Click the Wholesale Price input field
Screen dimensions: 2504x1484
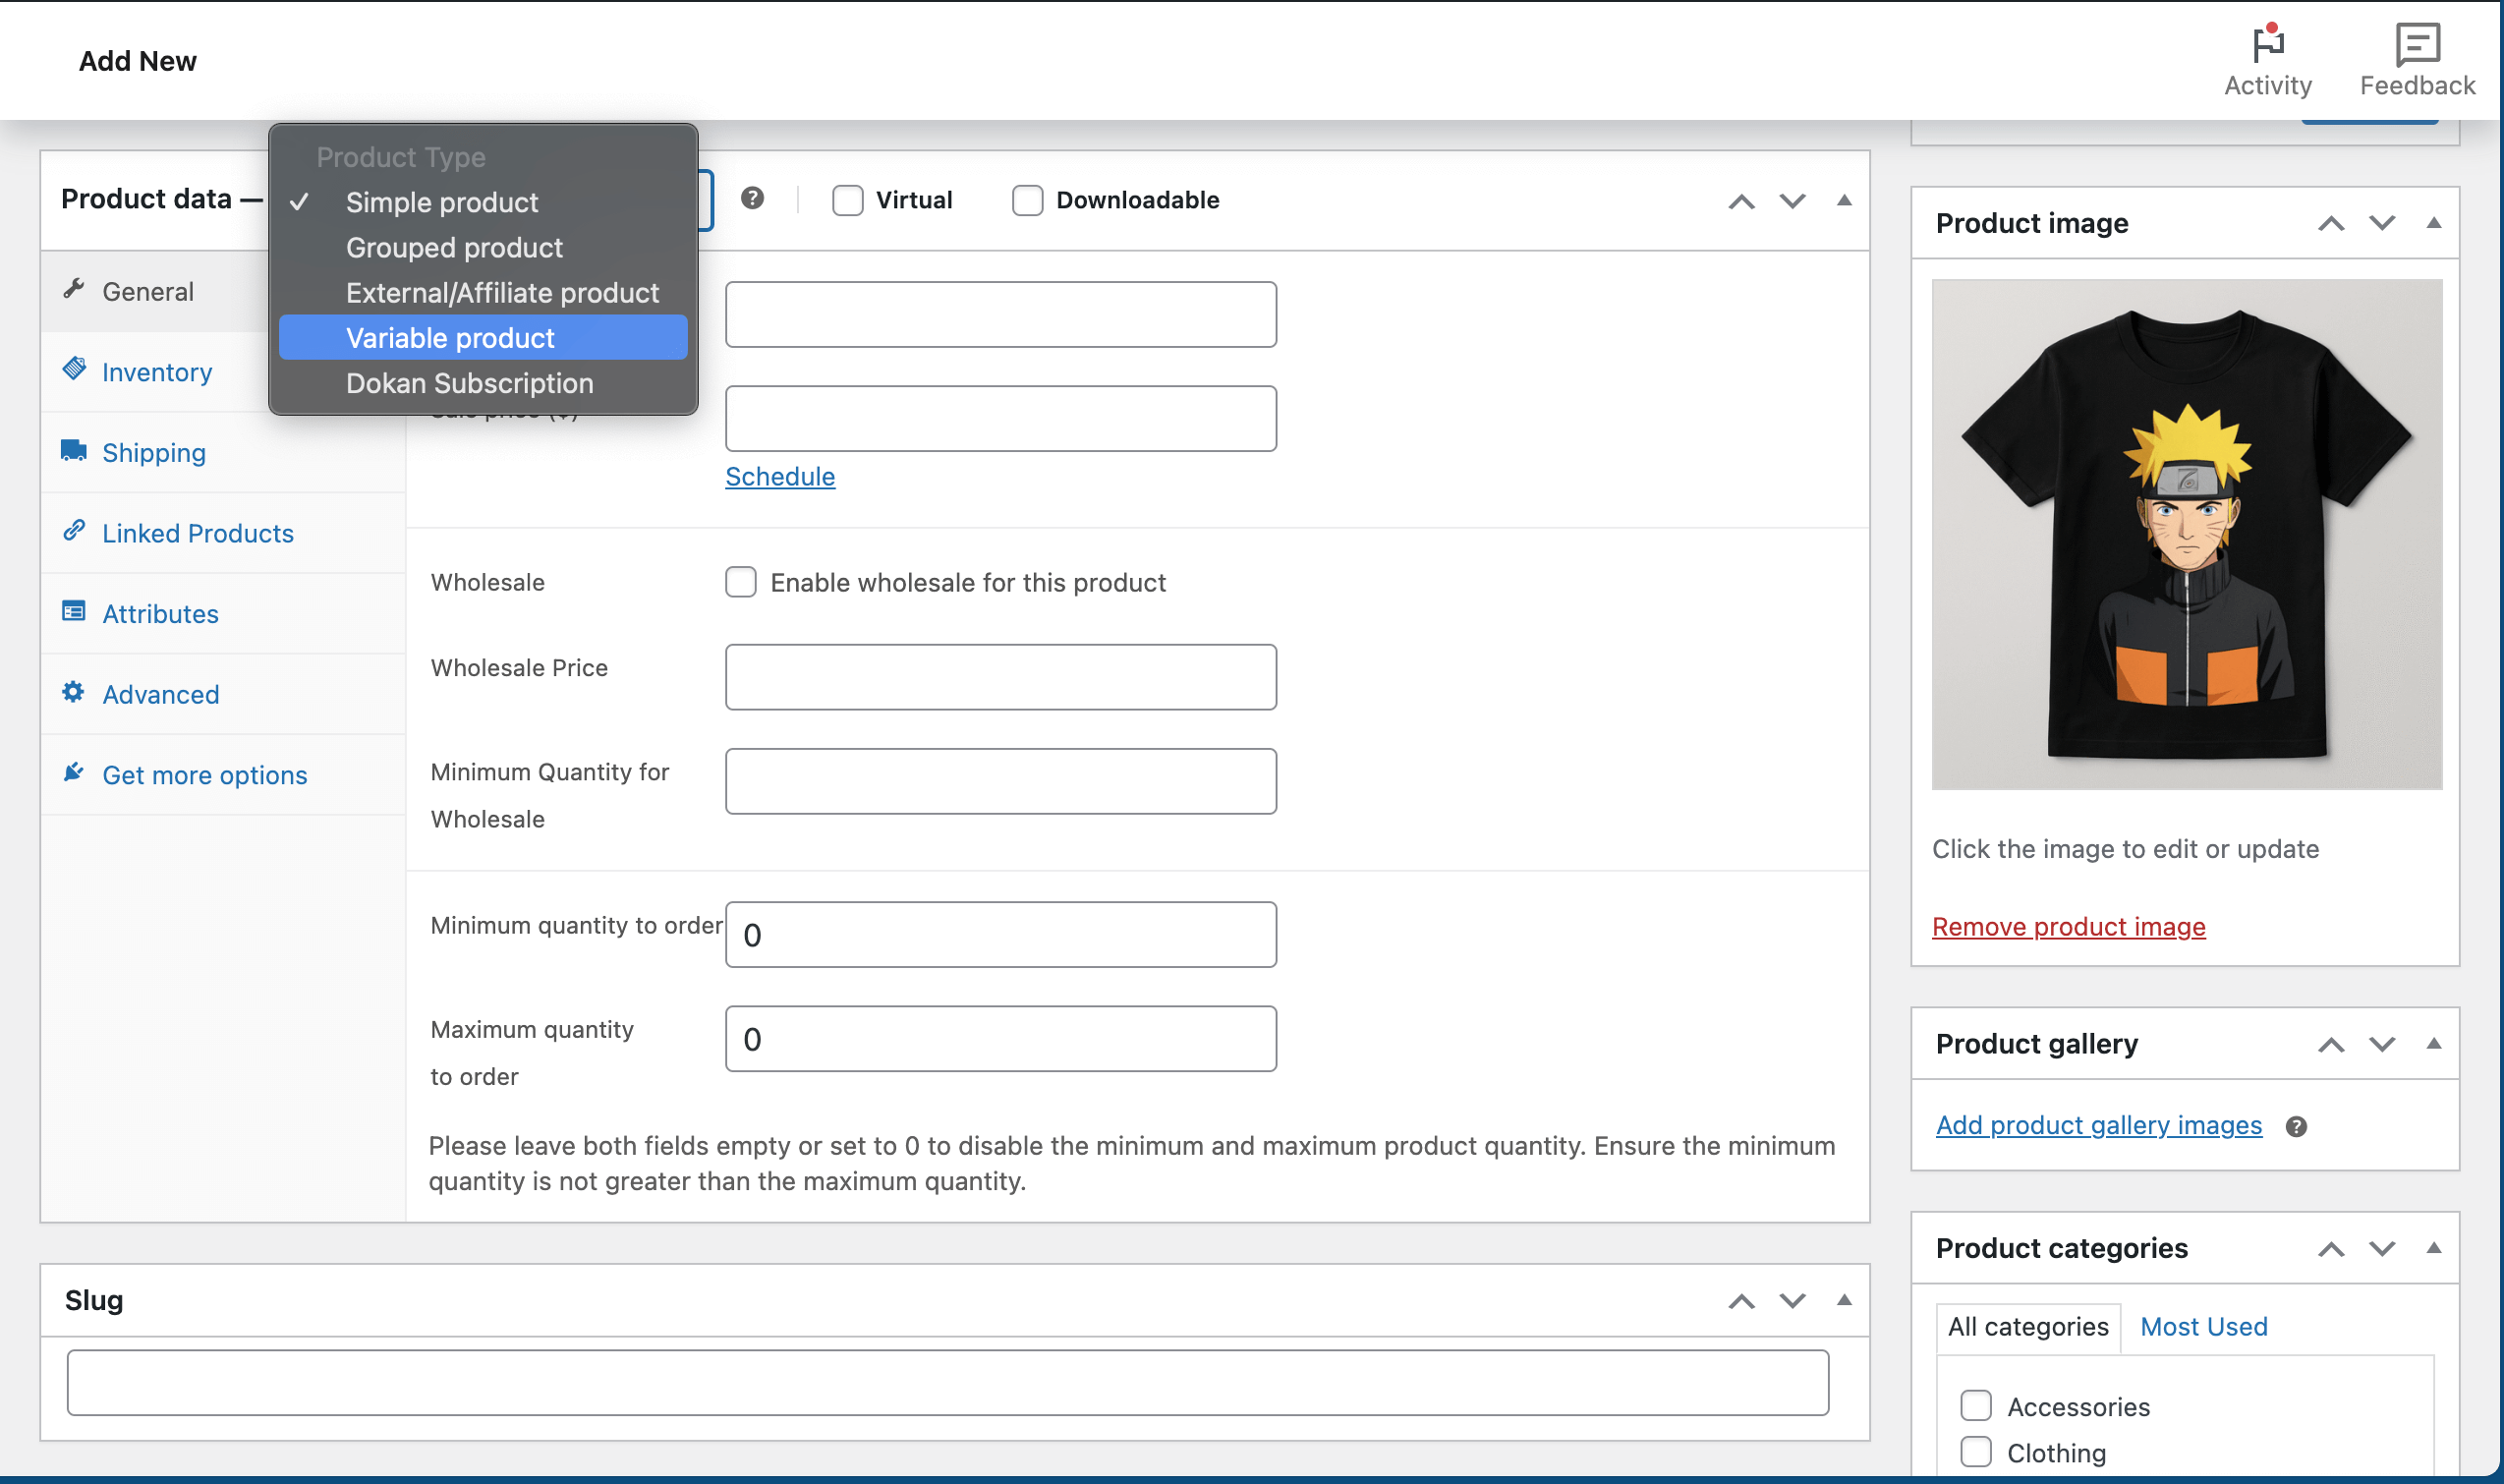[1000, 677]
